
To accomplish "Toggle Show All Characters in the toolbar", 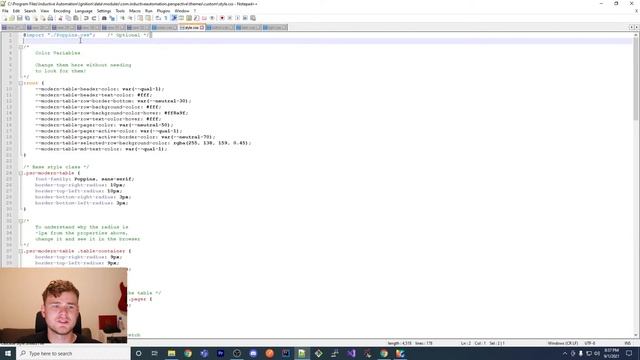I will coord(166,18).
